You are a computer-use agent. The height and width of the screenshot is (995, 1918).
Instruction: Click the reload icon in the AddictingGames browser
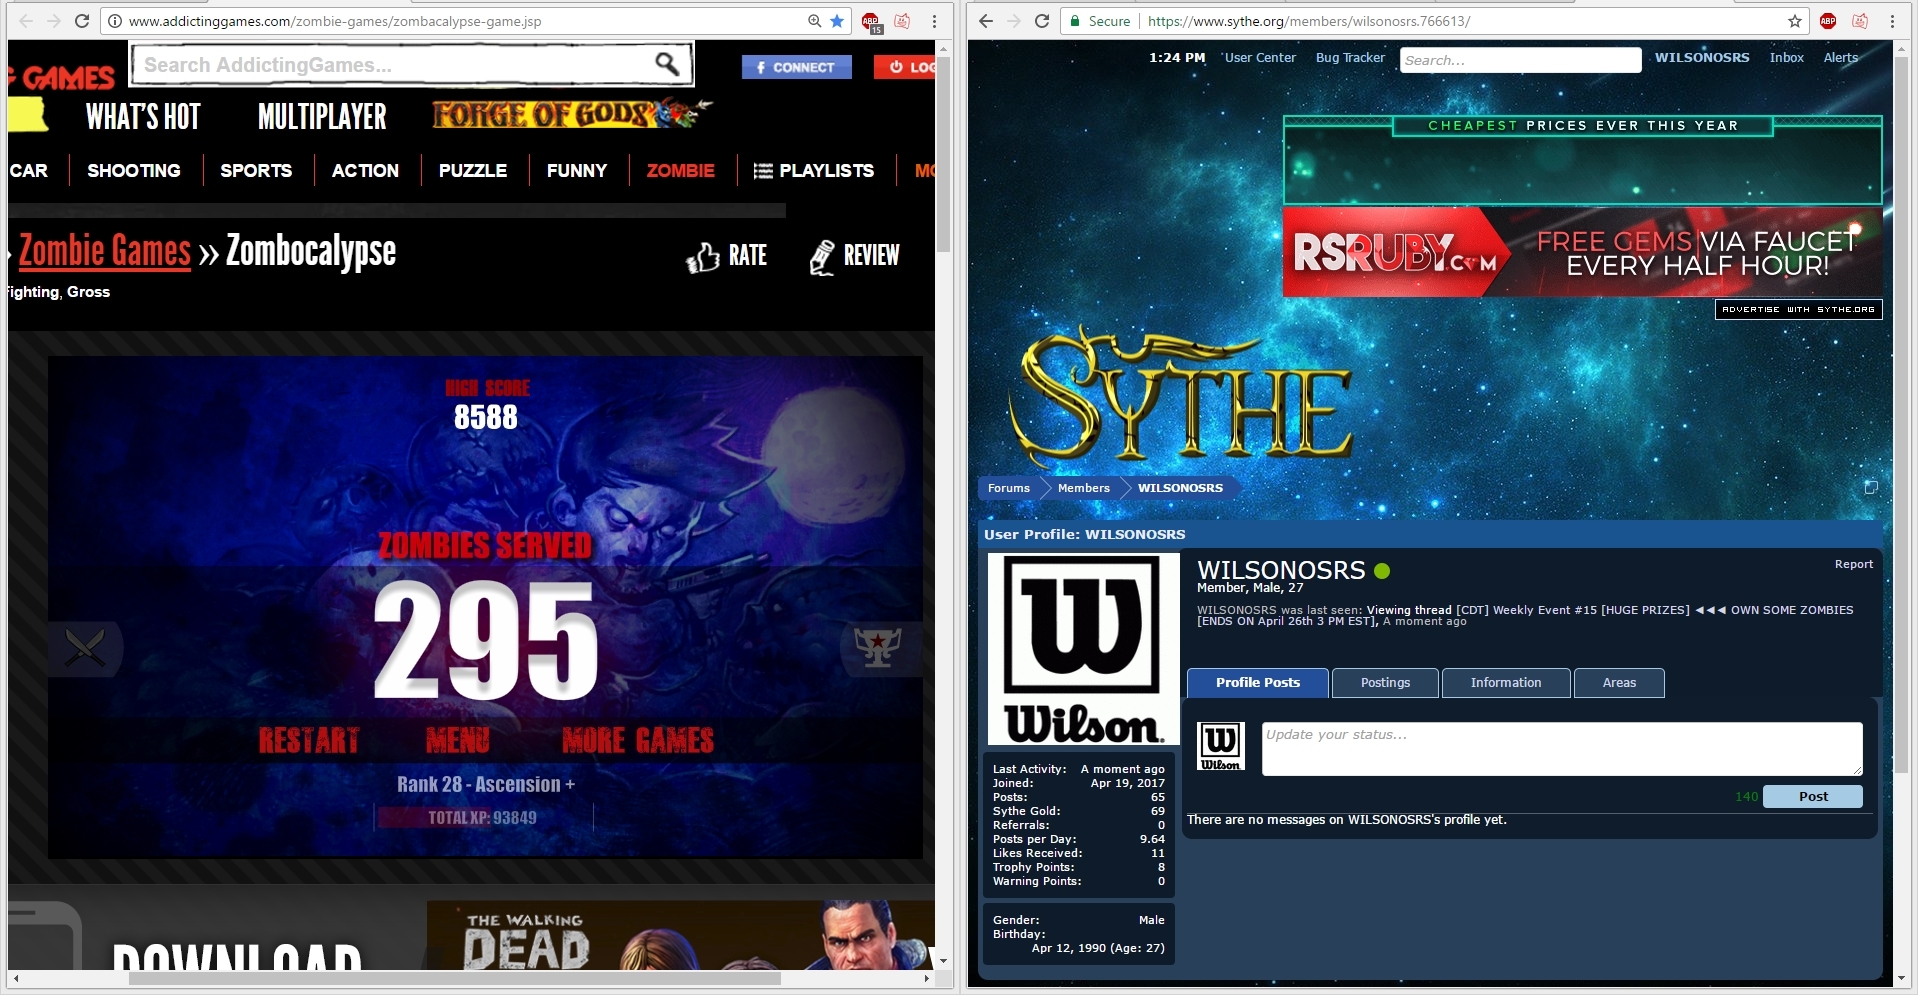tap(82, 21)
